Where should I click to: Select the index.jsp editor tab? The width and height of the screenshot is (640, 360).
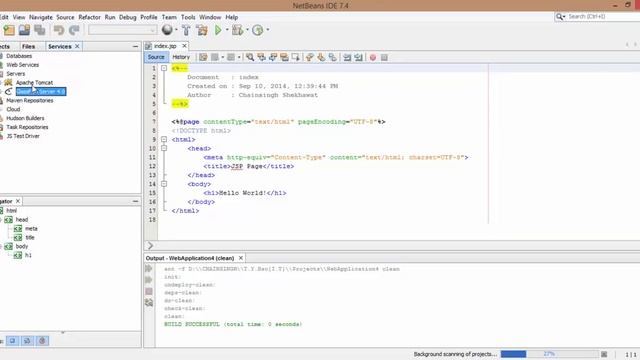pos(165,46)
